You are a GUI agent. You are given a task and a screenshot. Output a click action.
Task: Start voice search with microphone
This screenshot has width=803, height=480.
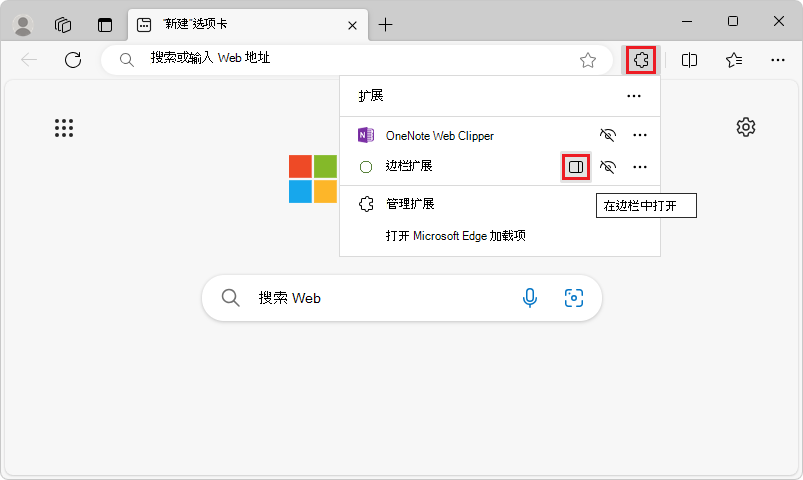coord(530,298)
